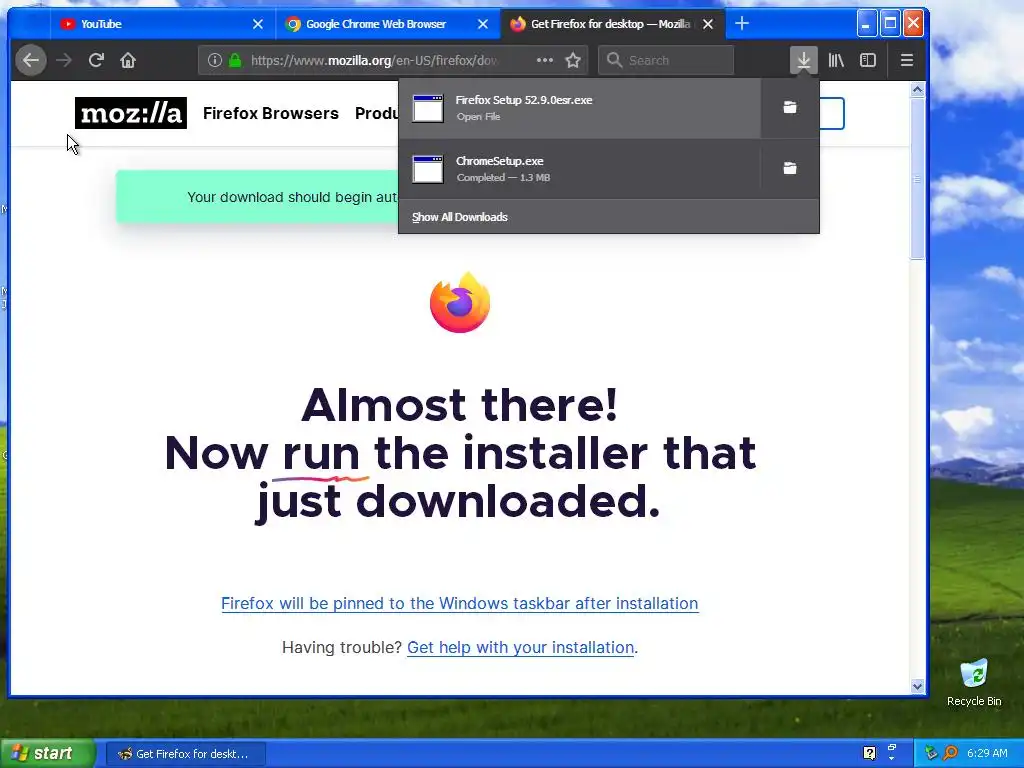The image size is (1024, 768).
Task: Click the help question mark tray icon
Action: pos(869,753)
